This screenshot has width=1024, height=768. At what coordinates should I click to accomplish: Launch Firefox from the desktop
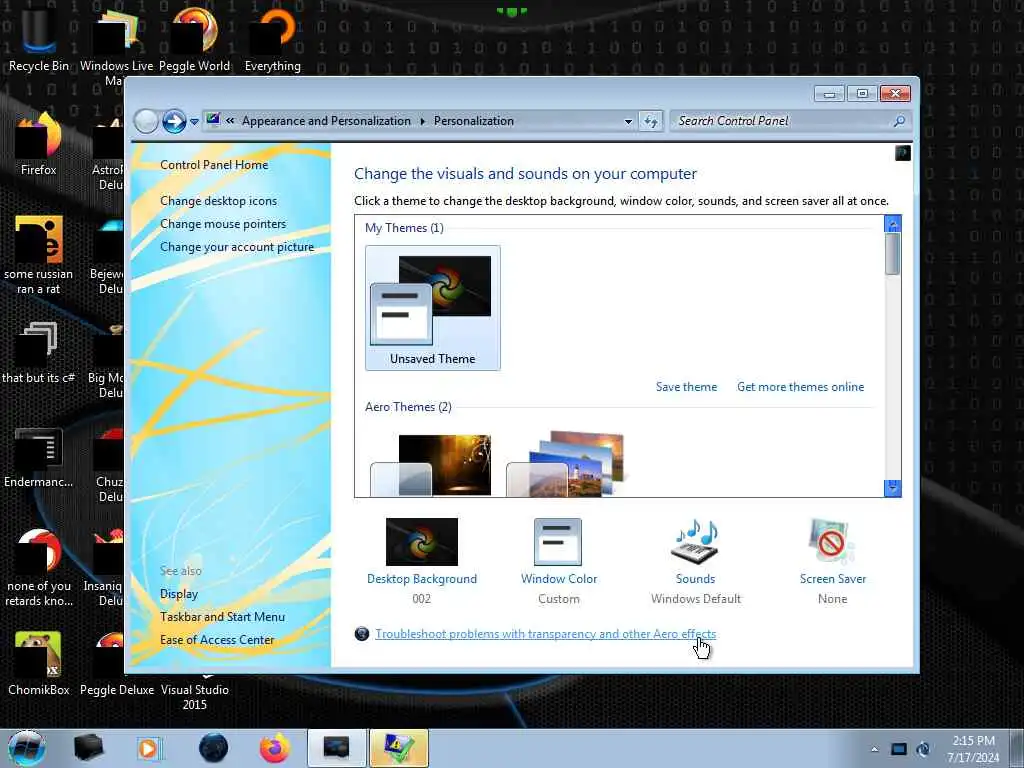pyautogui.click(x=39, y=144)
